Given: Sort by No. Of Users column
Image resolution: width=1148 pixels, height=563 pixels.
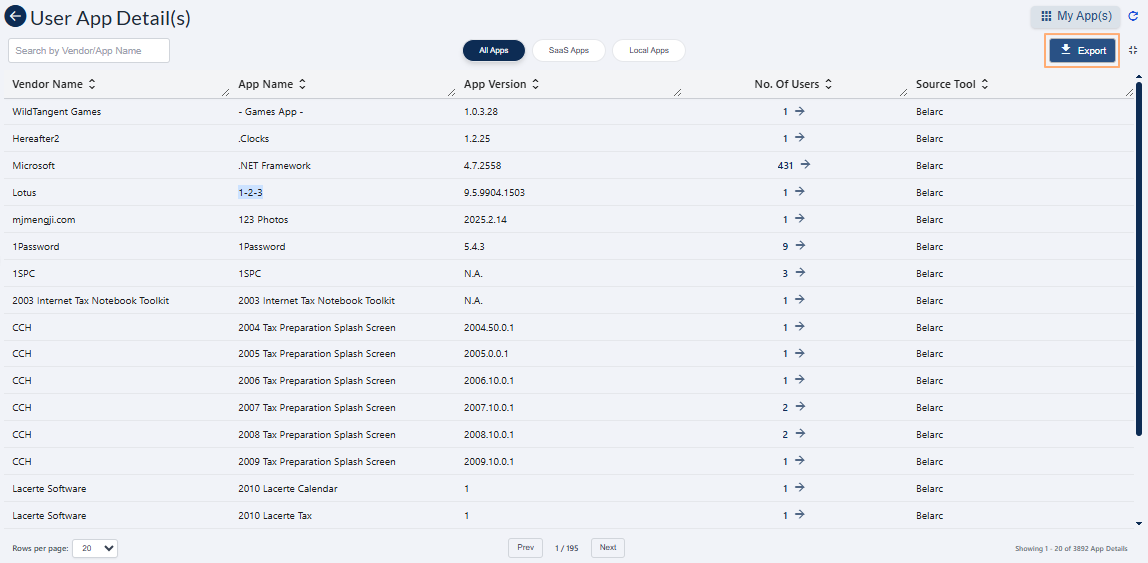Looking at the screenshot, I should [828, 85].
